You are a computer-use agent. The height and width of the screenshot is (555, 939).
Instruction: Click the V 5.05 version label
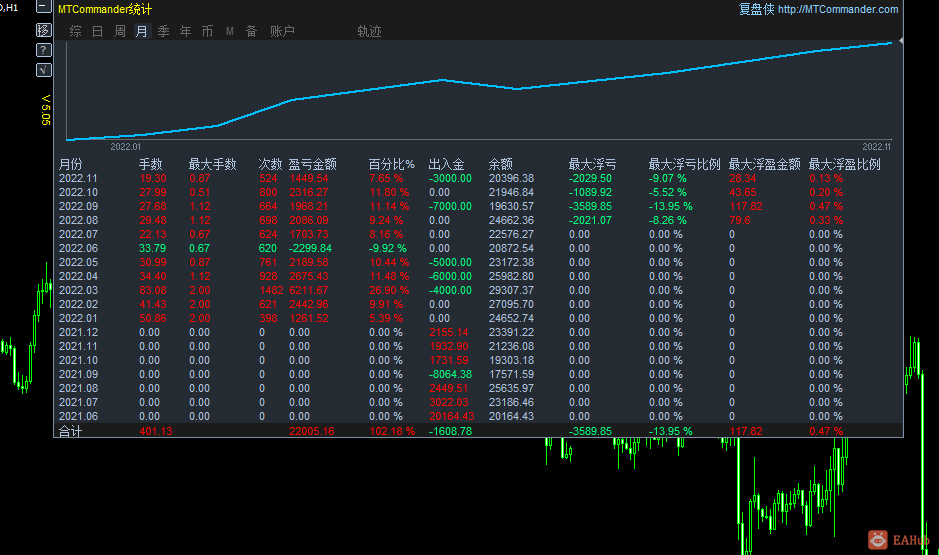point(46,110)
